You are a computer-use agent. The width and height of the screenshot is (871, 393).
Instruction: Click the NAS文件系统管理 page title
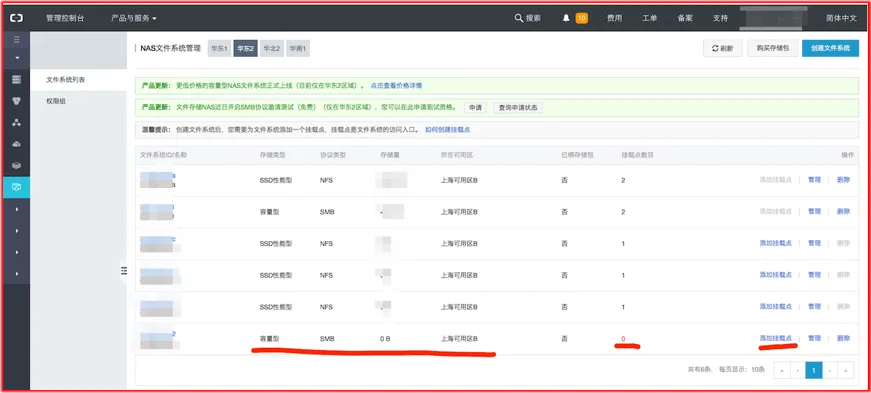[171, 48]
